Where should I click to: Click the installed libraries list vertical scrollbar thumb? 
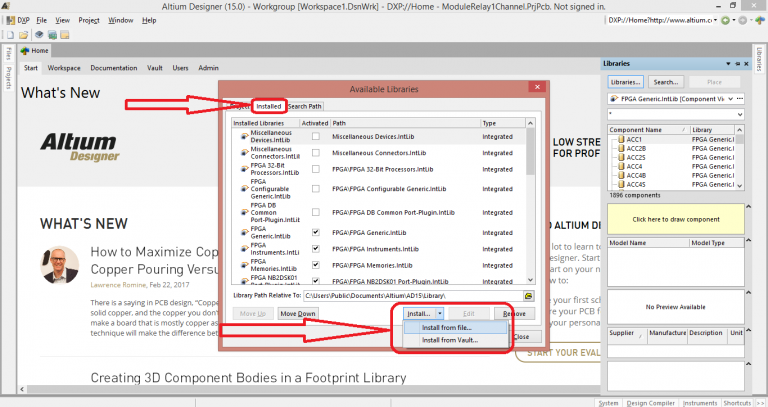(x=530, y=152)
